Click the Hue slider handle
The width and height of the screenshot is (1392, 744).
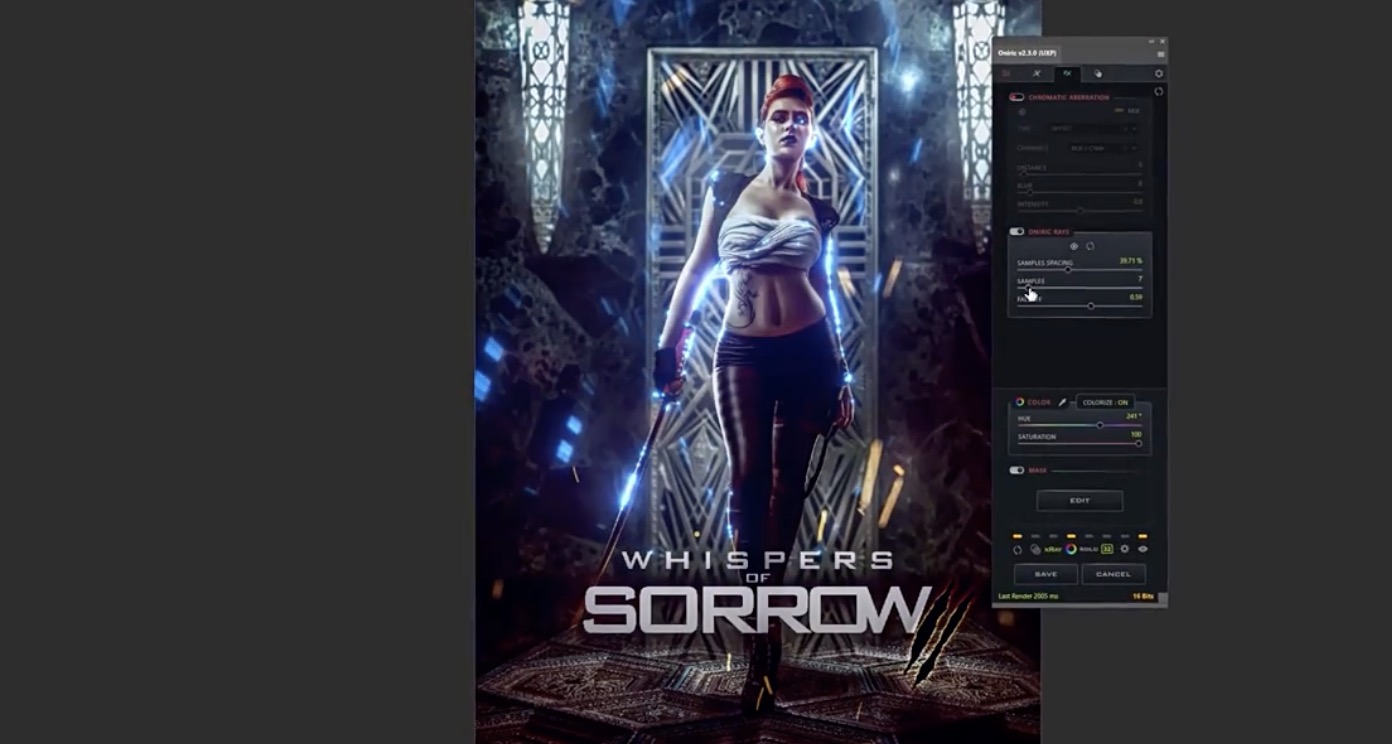point(1100,425)
